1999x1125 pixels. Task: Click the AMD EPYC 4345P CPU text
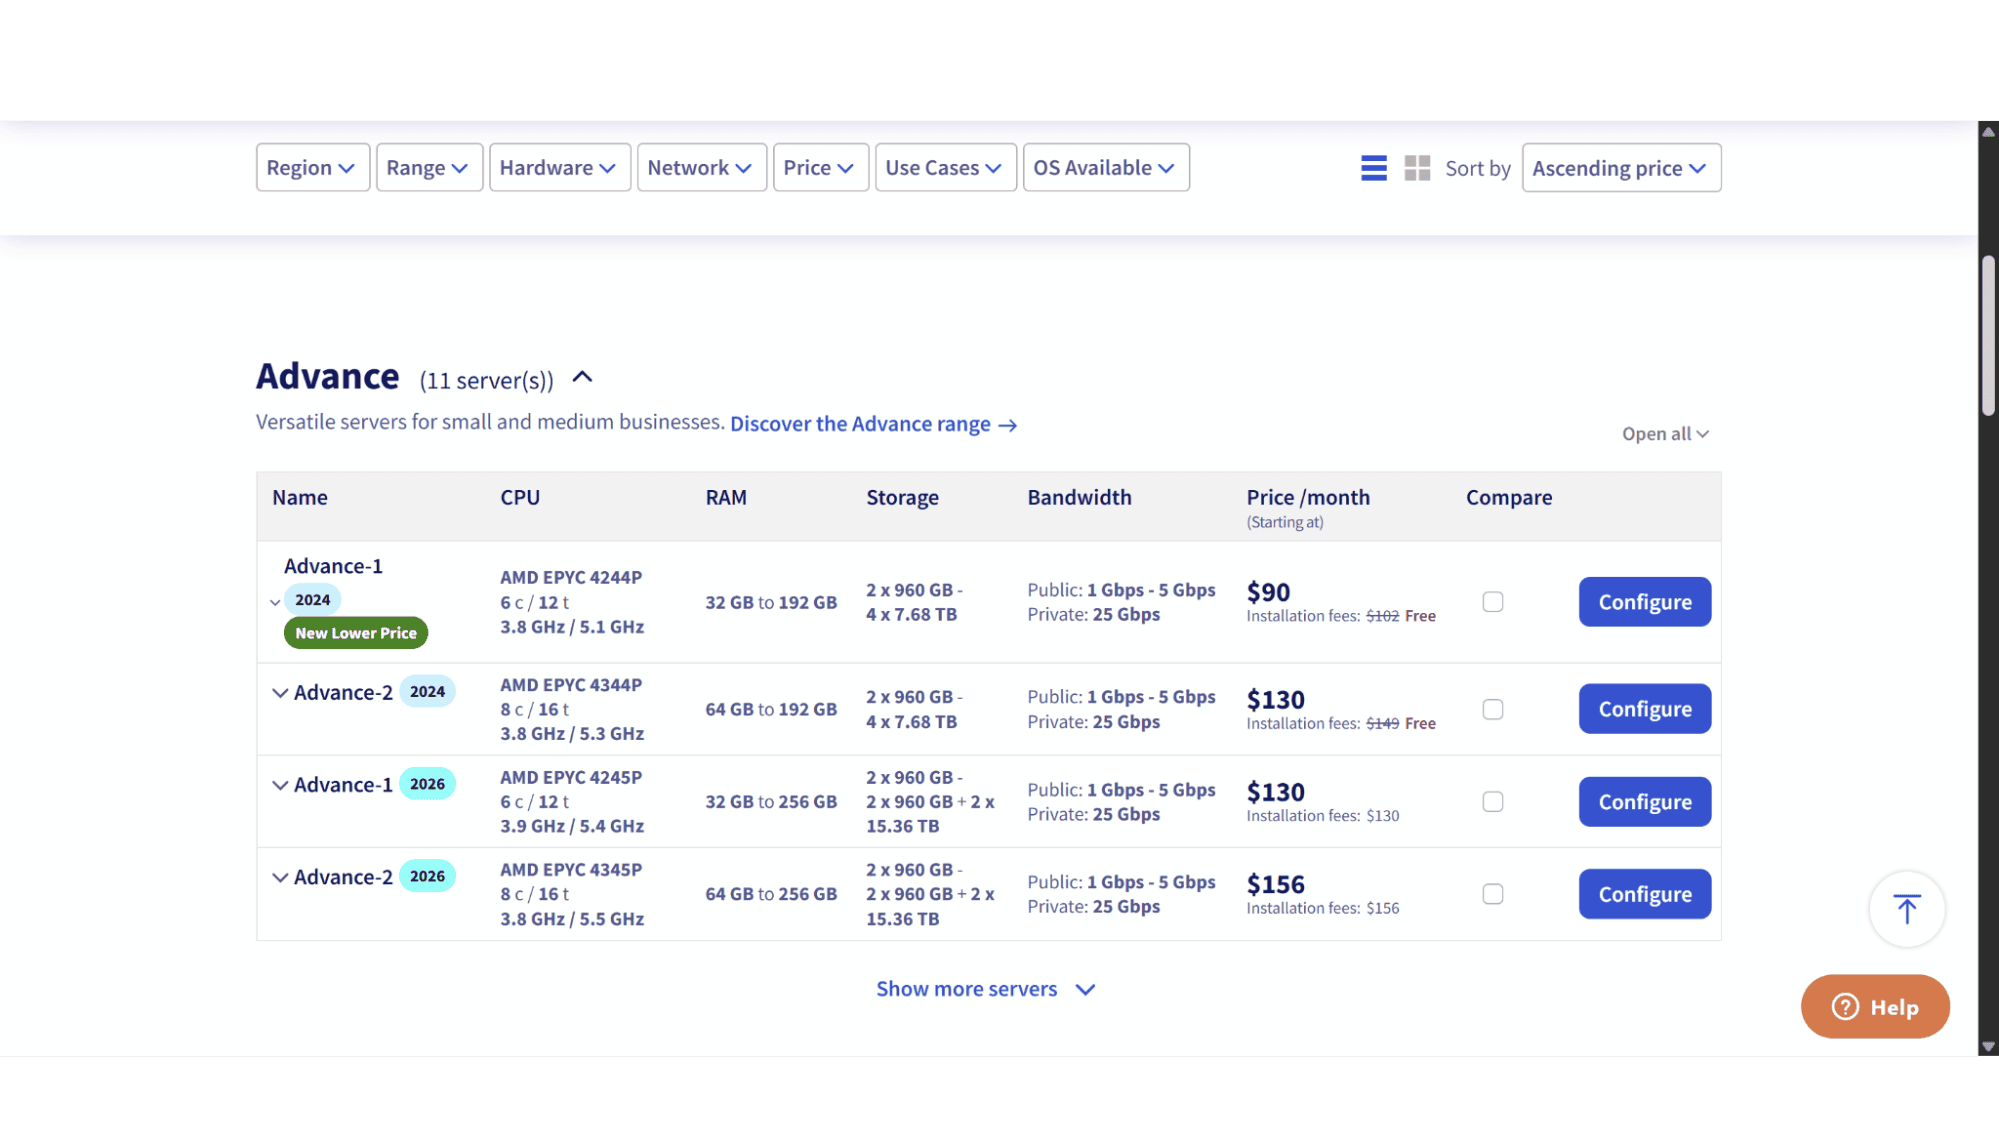[x=571, y=870]
